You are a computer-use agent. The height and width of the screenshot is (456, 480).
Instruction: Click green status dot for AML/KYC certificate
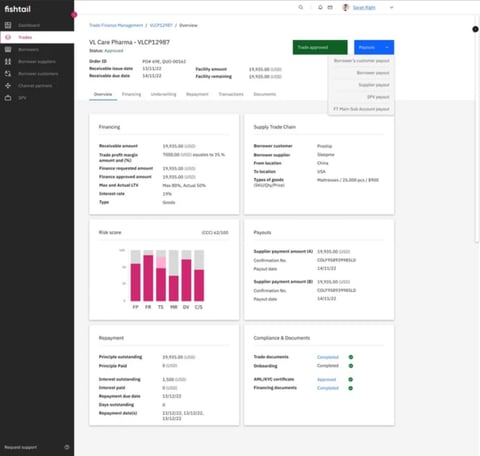coord(351,379)
